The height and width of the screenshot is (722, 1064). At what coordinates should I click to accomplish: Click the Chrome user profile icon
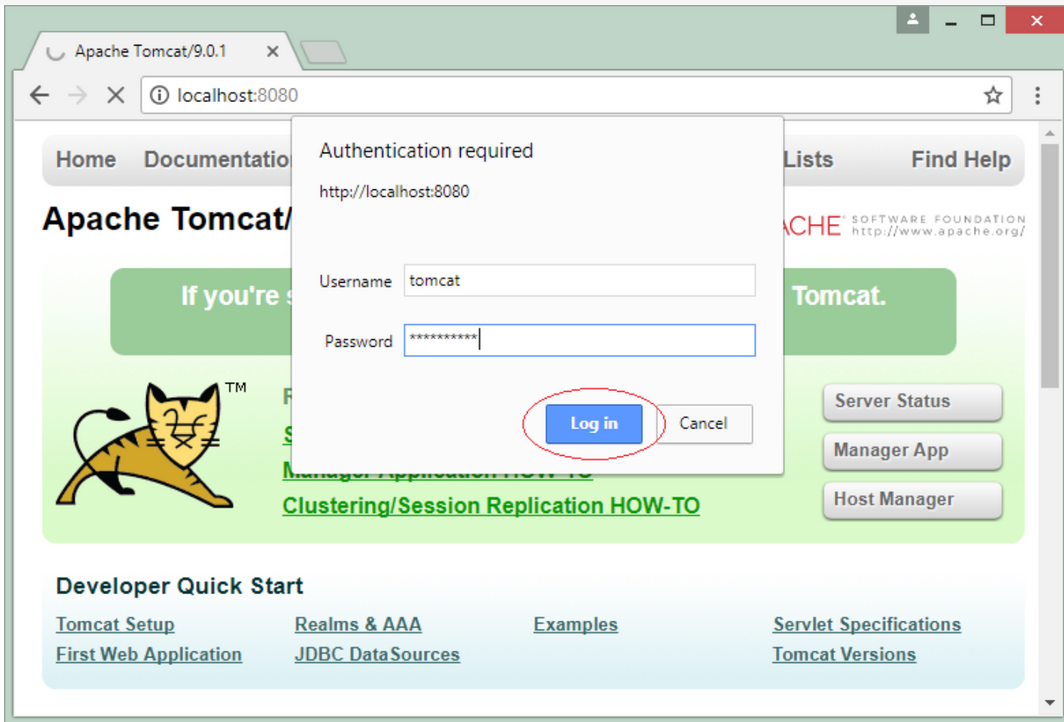(912, 20)
